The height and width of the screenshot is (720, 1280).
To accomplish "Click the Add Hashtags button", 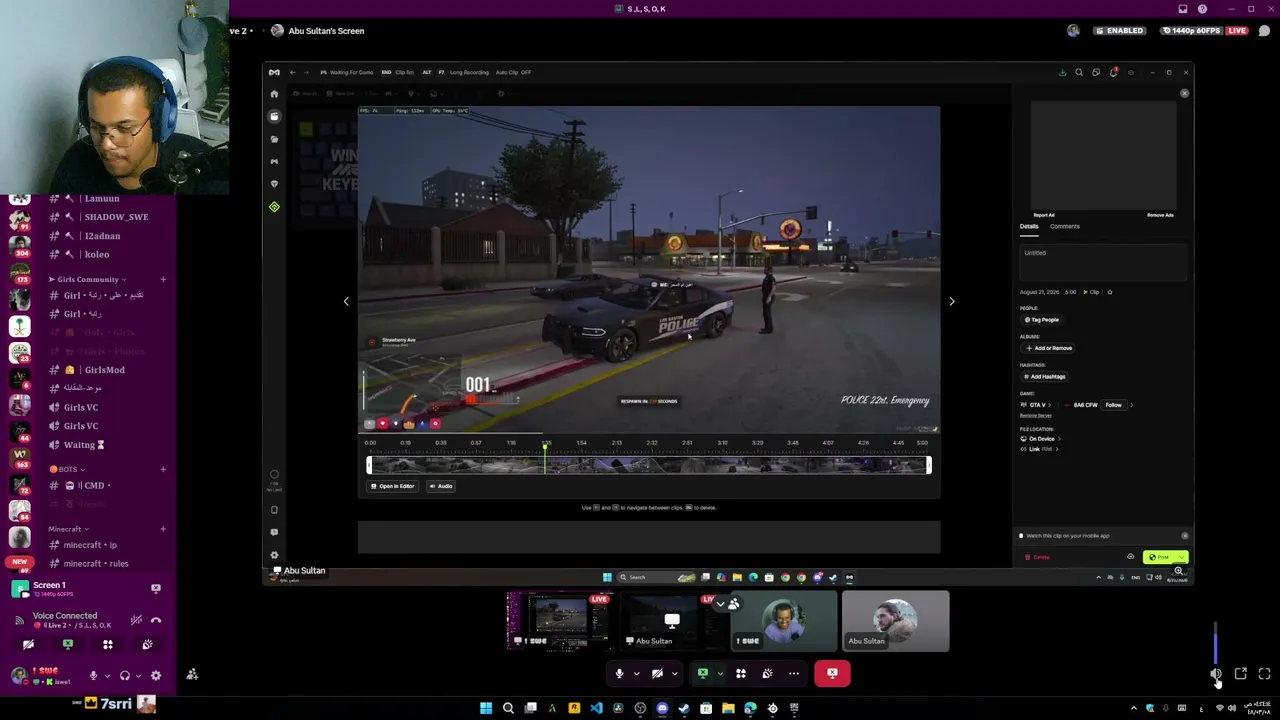I will pyautogui.click(x=1044, y=377).
